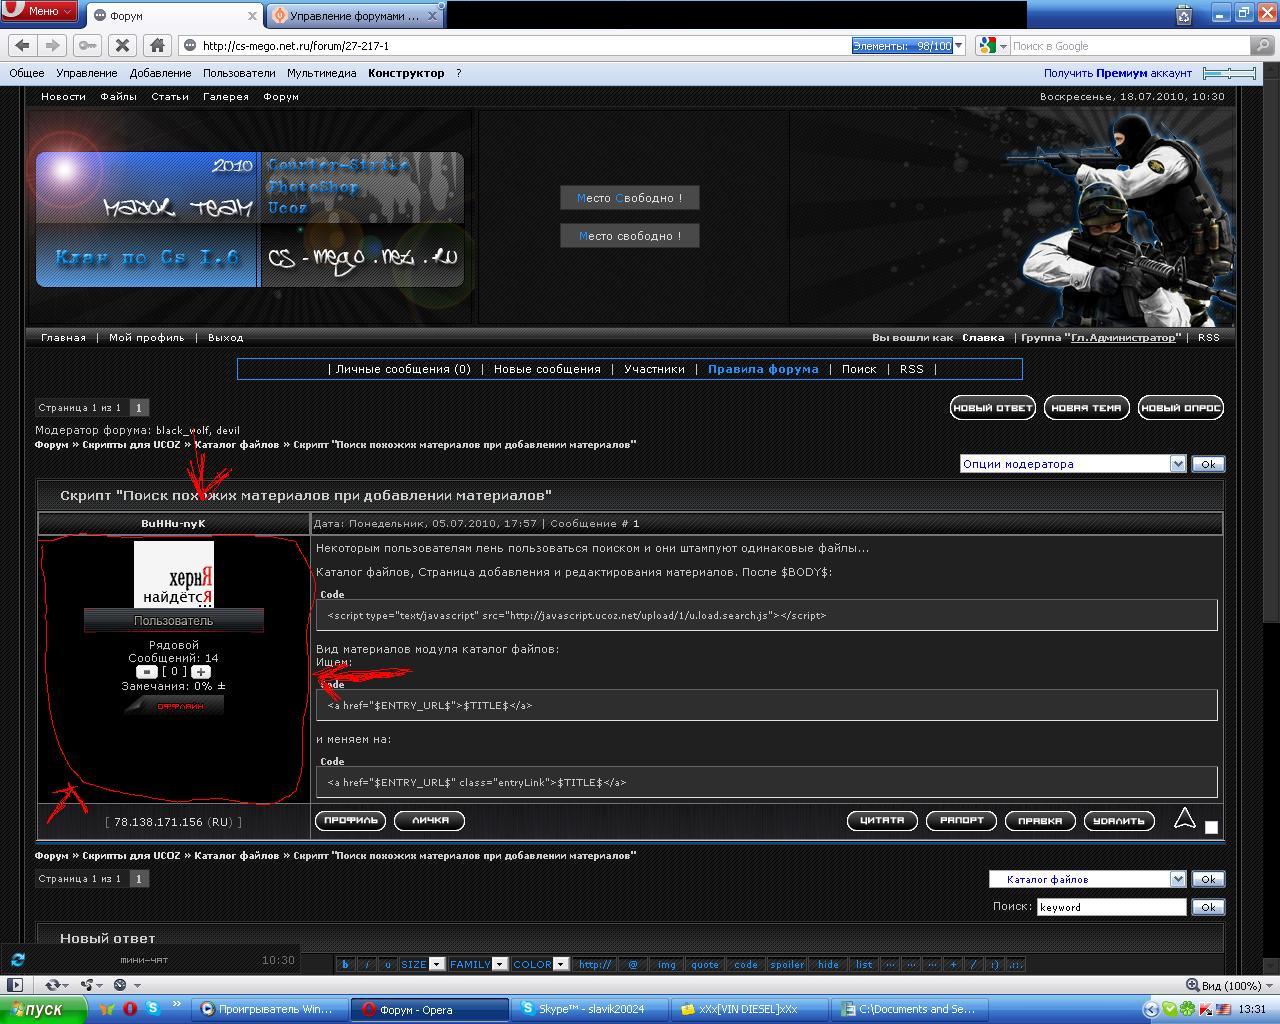
Task: Send private message via Личка button
Action: 429,820
